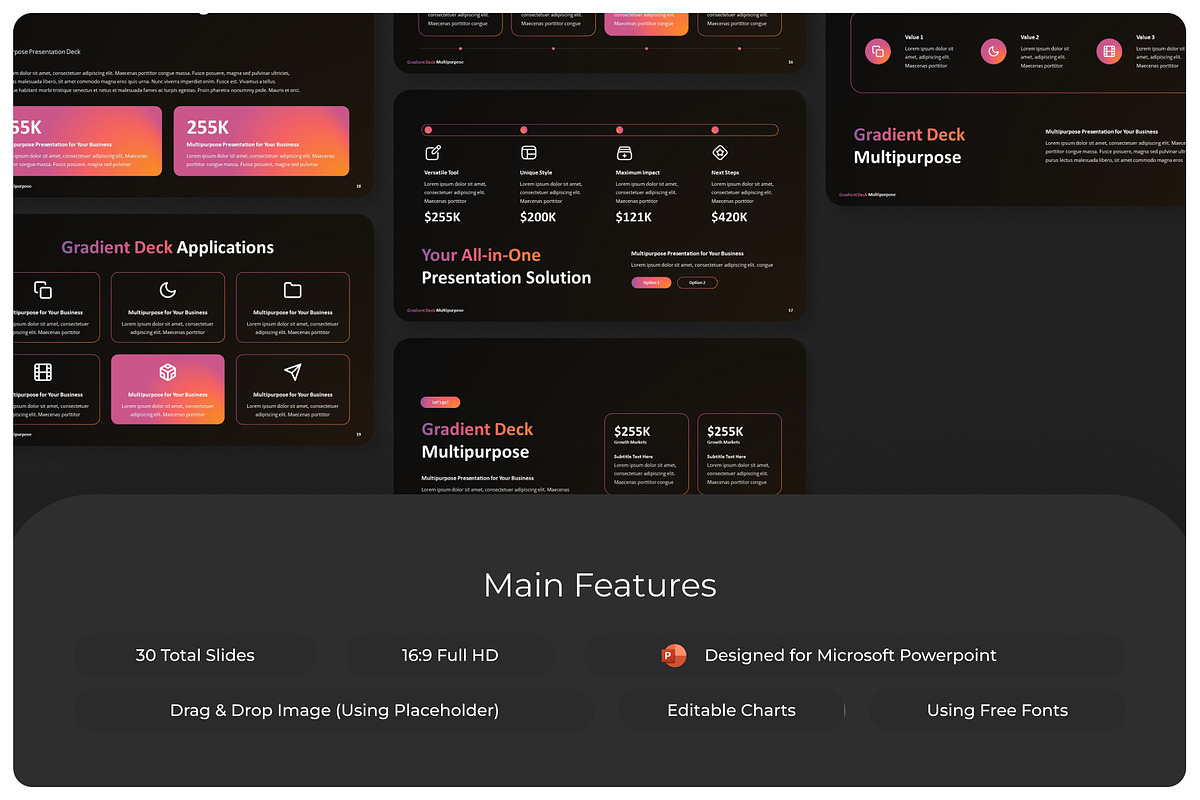1200x800 pixels.
Task: Click the Let's go! pill button
Action: coord(441,402)
